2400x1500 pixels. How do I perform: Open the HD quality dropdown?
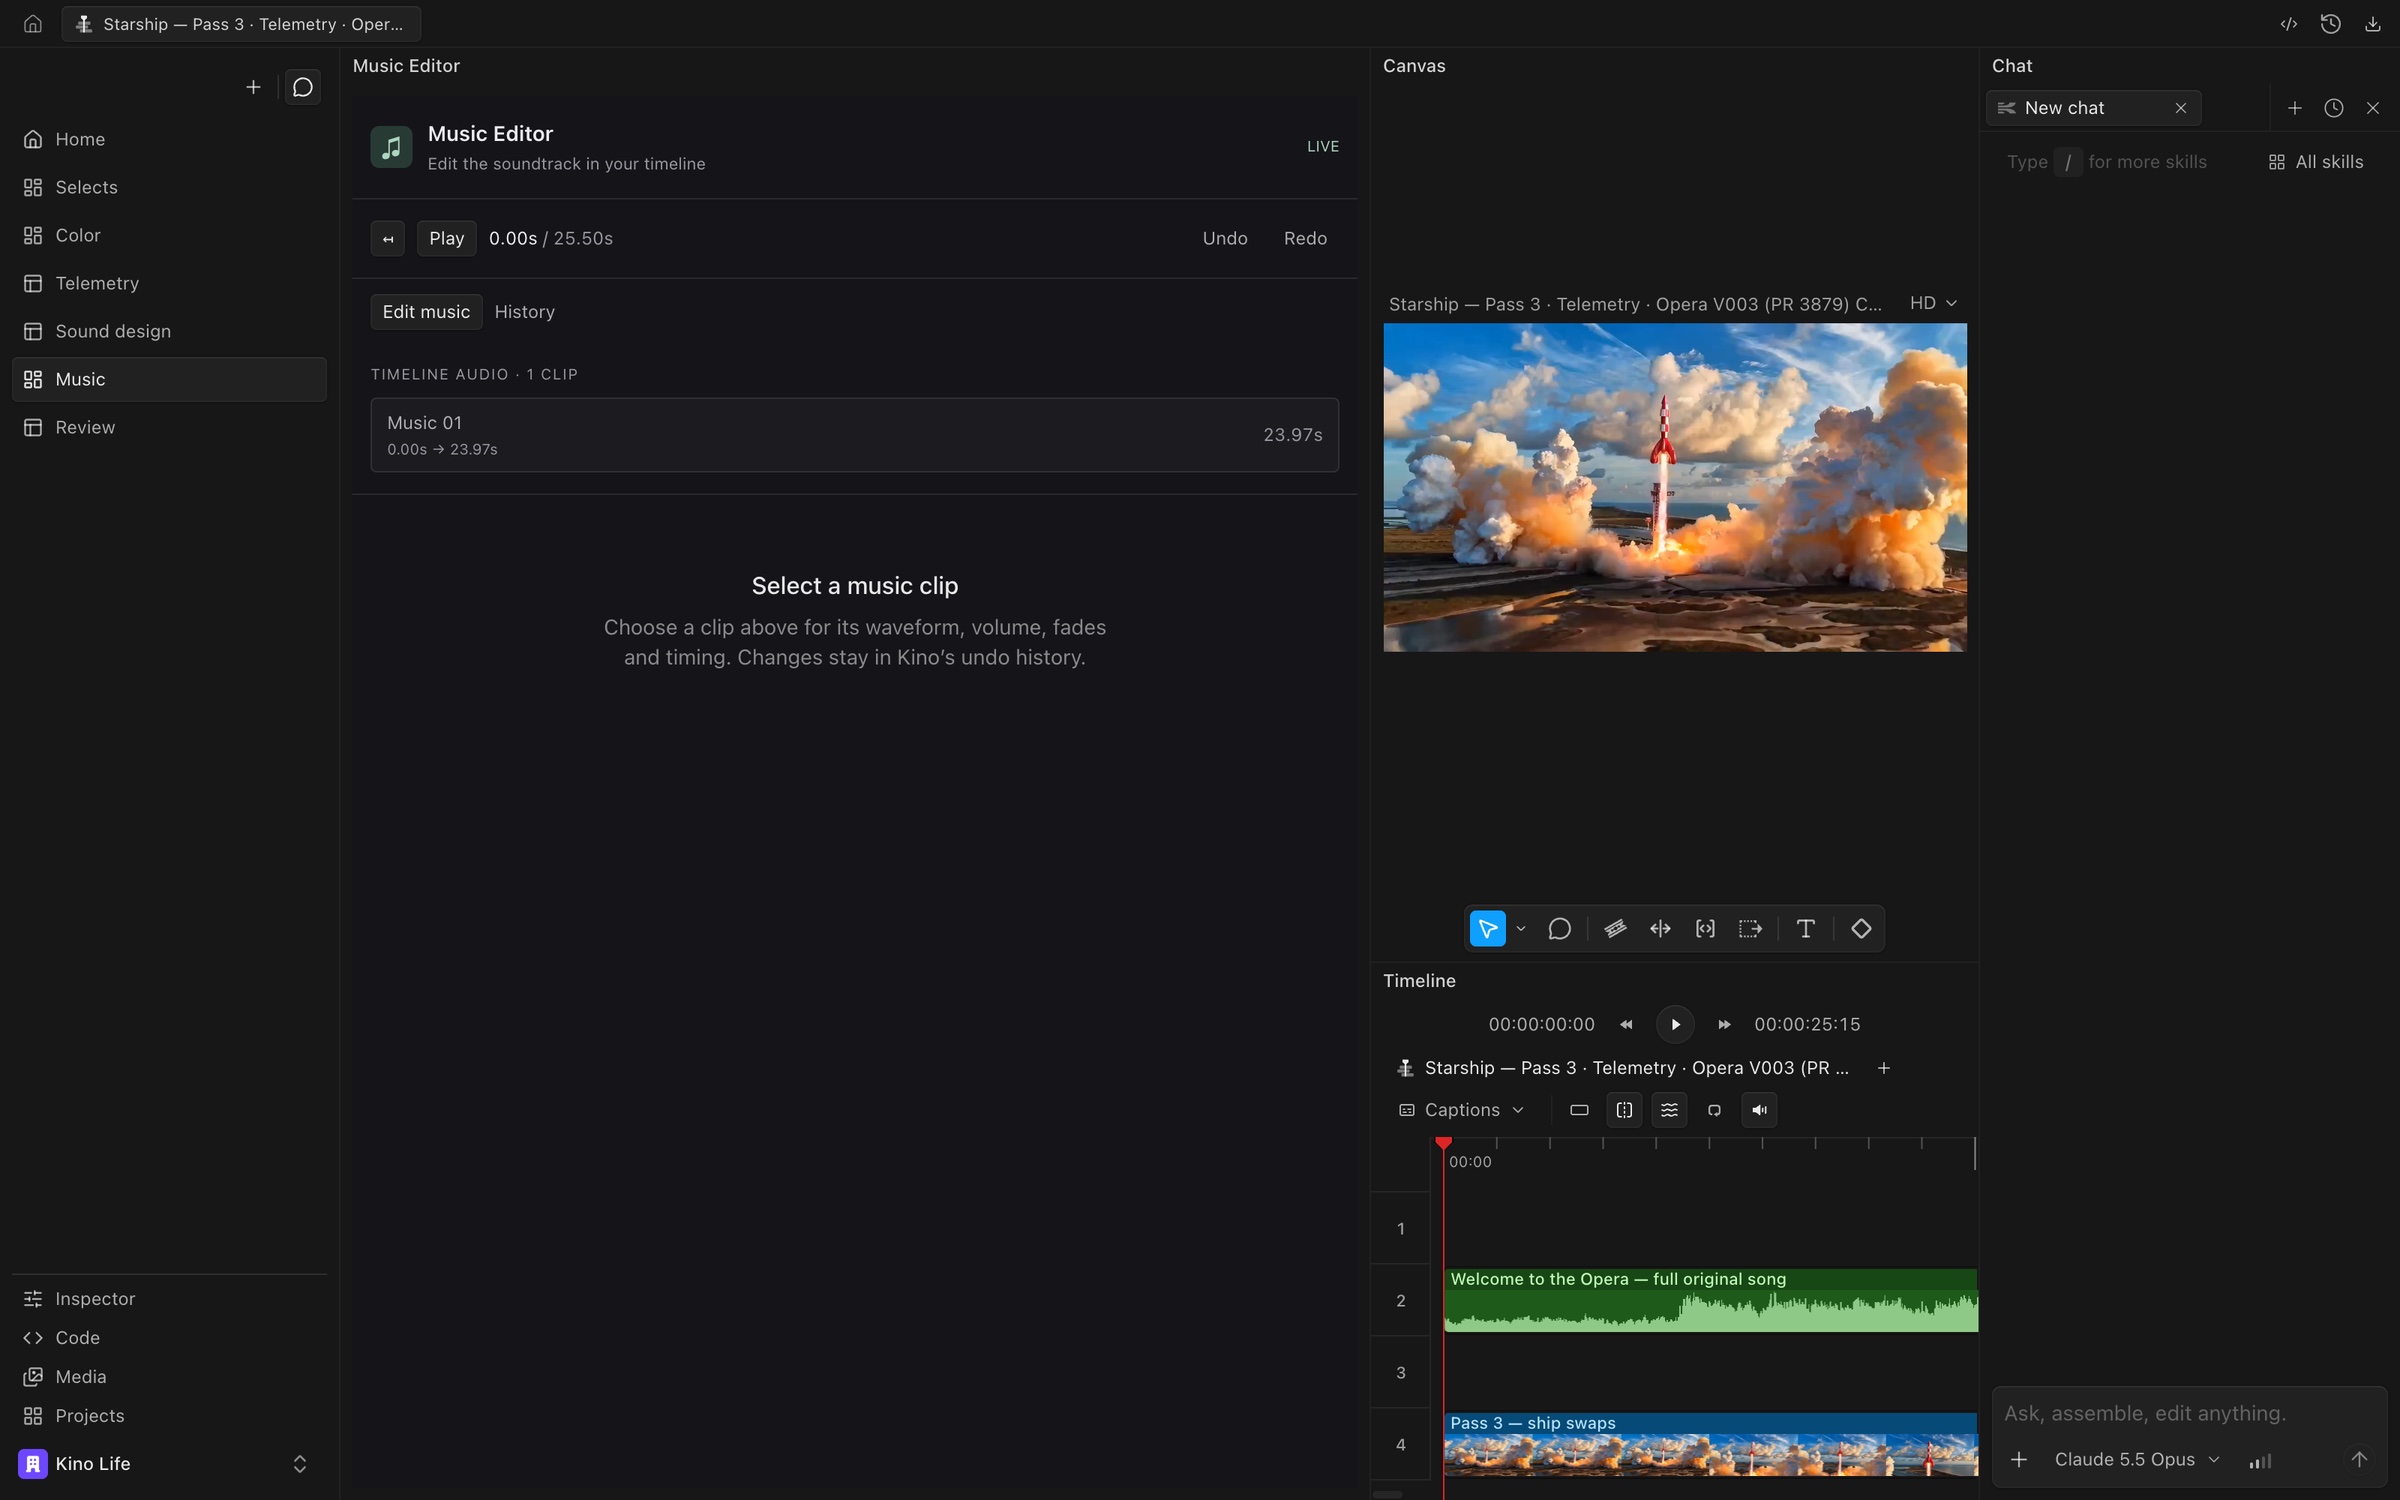click(1933, 303)
